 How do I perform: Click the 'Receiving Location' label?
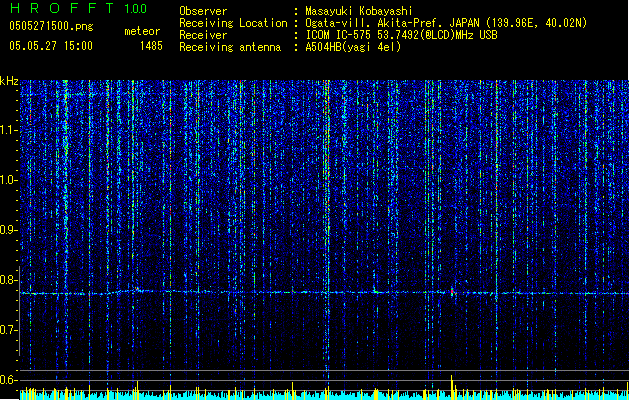pyautogui.click(x=233, y=23)
